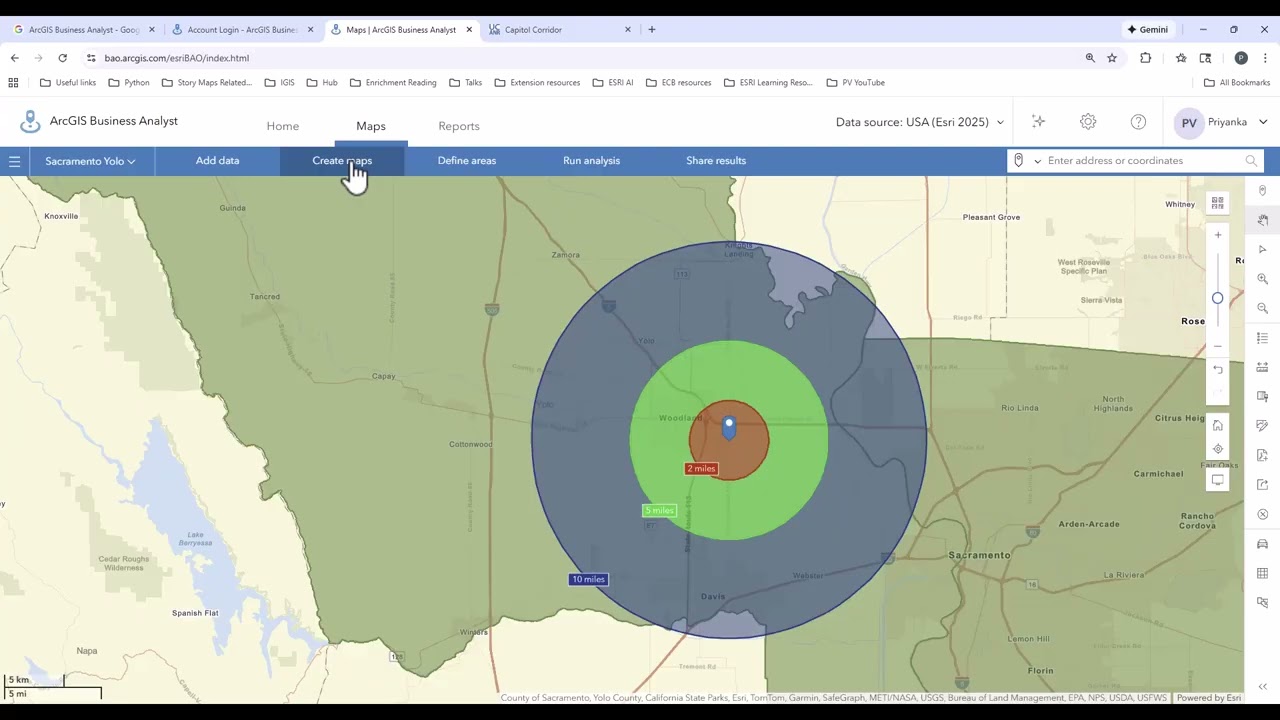This screenshot has width=1280, height=720.
Task: Click the clear circle-x tool
Action: [x=1262, y=514]
